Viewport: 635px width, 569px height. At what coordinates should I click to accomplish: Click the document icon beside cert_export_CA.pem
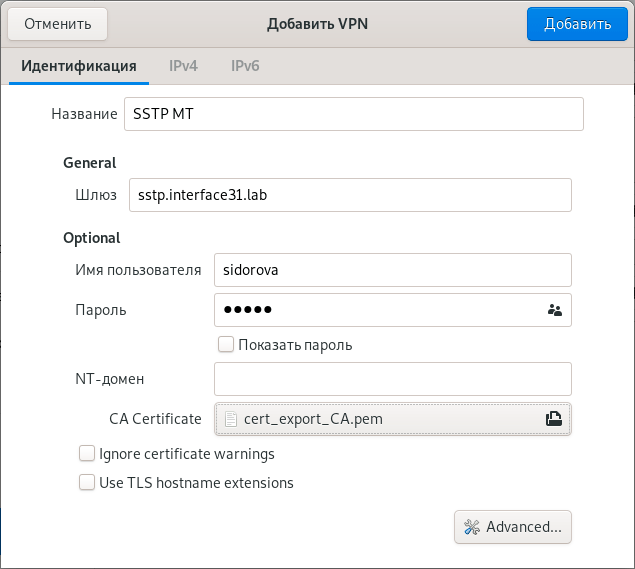click(231, 419)
